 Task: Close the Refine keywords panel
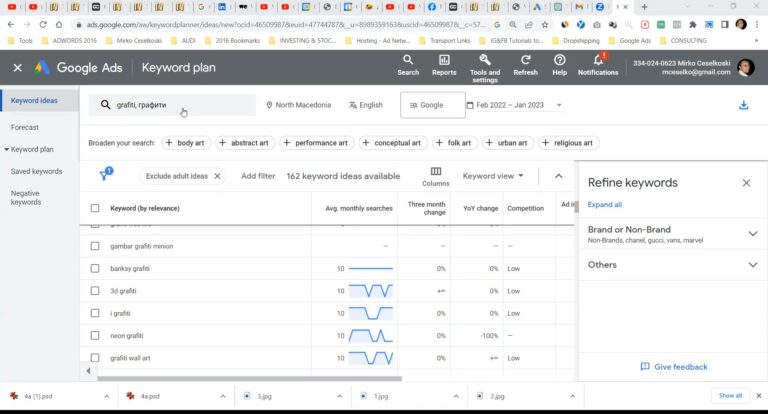pyautogui.click(x=746, y=183)
